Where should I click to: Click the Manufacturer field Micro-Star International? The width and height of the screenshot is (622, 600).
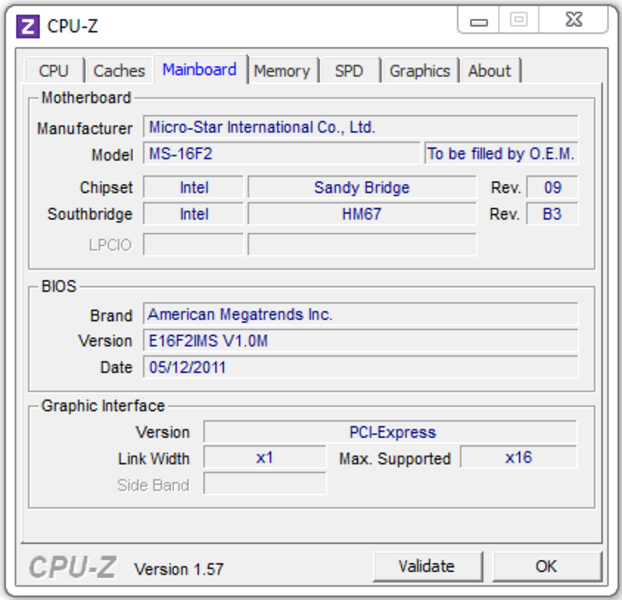pyautogui.click(x=360, y=127)
